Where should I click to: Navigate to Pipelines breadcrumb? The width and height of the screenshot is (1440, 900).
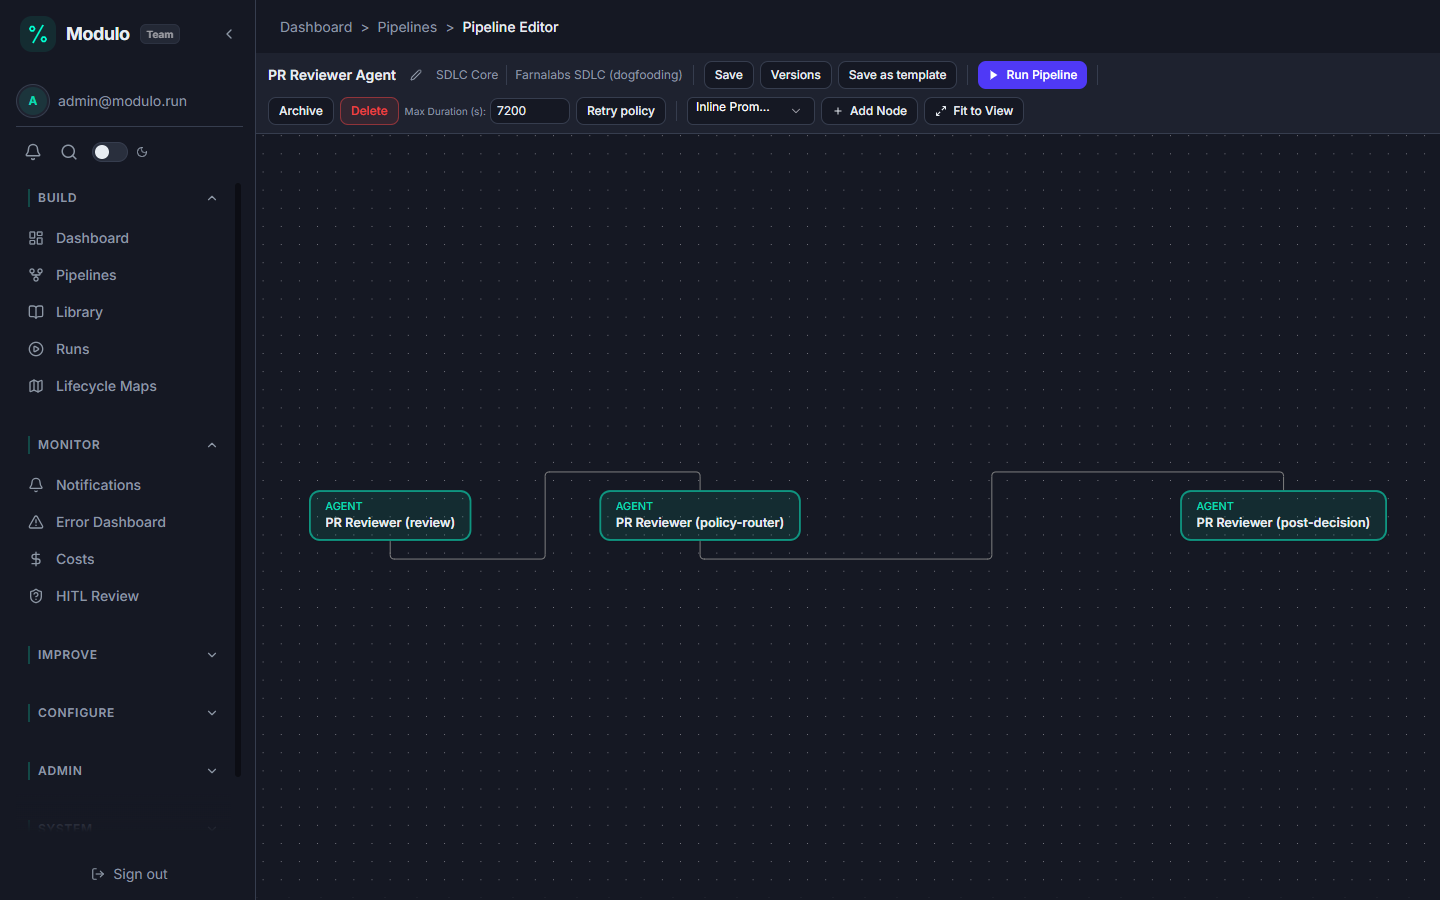coord(407,27)
